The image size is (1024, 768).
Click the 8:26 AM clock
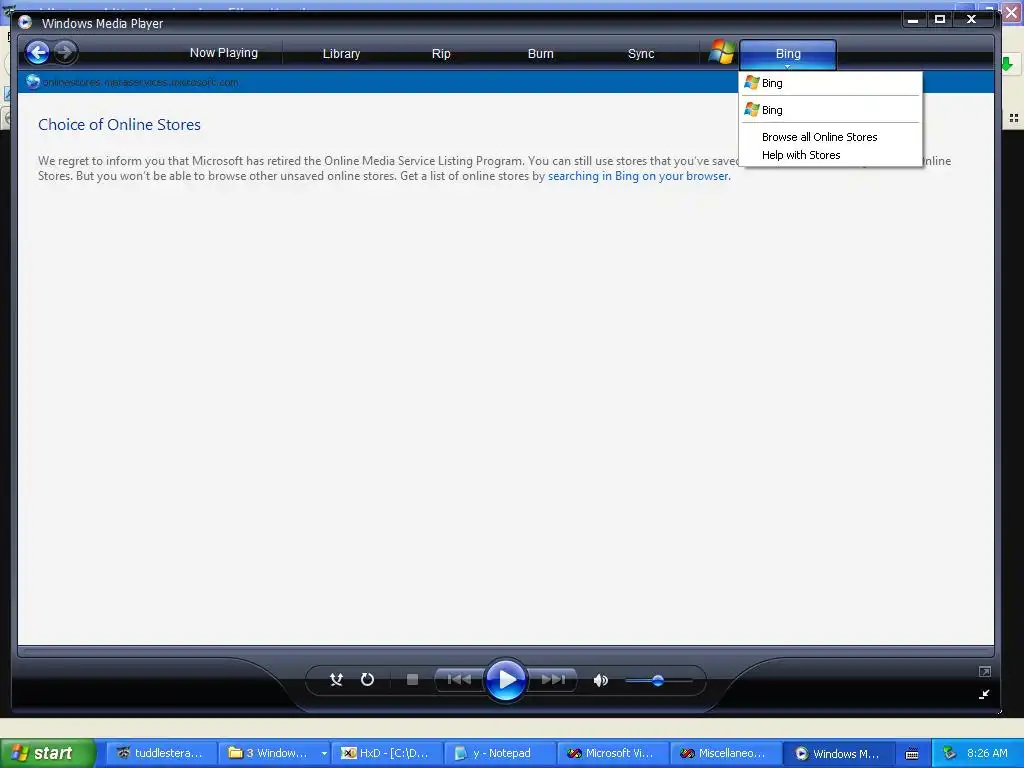[987, 753]
